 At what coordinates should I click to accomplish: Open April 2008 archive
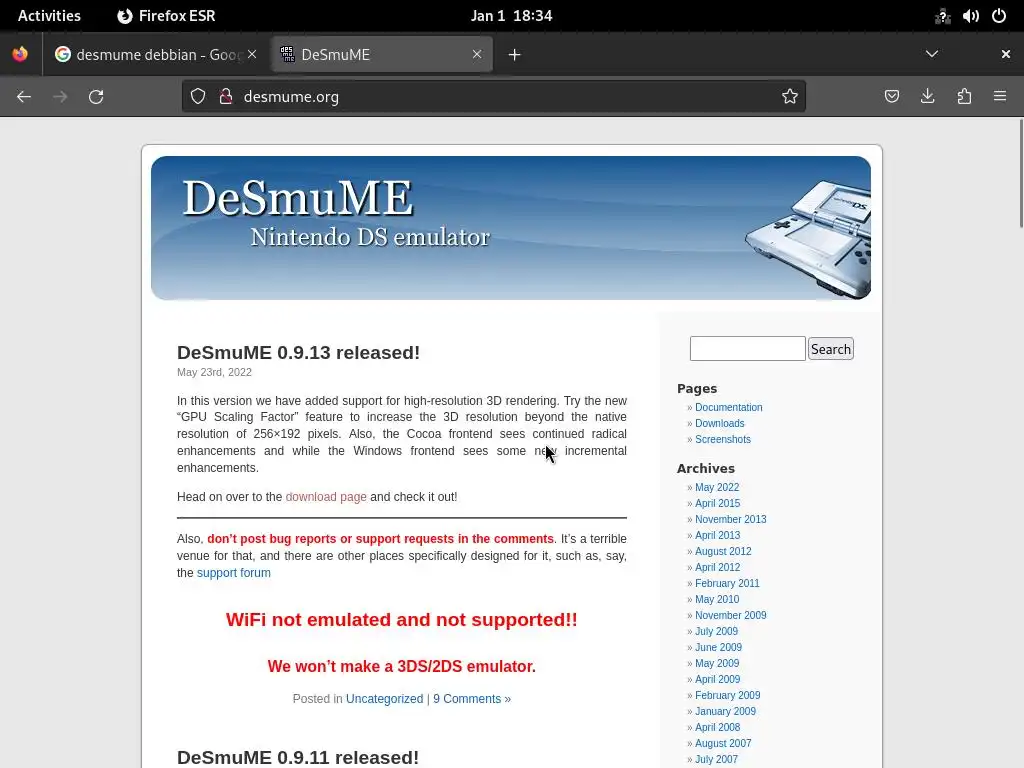tap(717, 727)
